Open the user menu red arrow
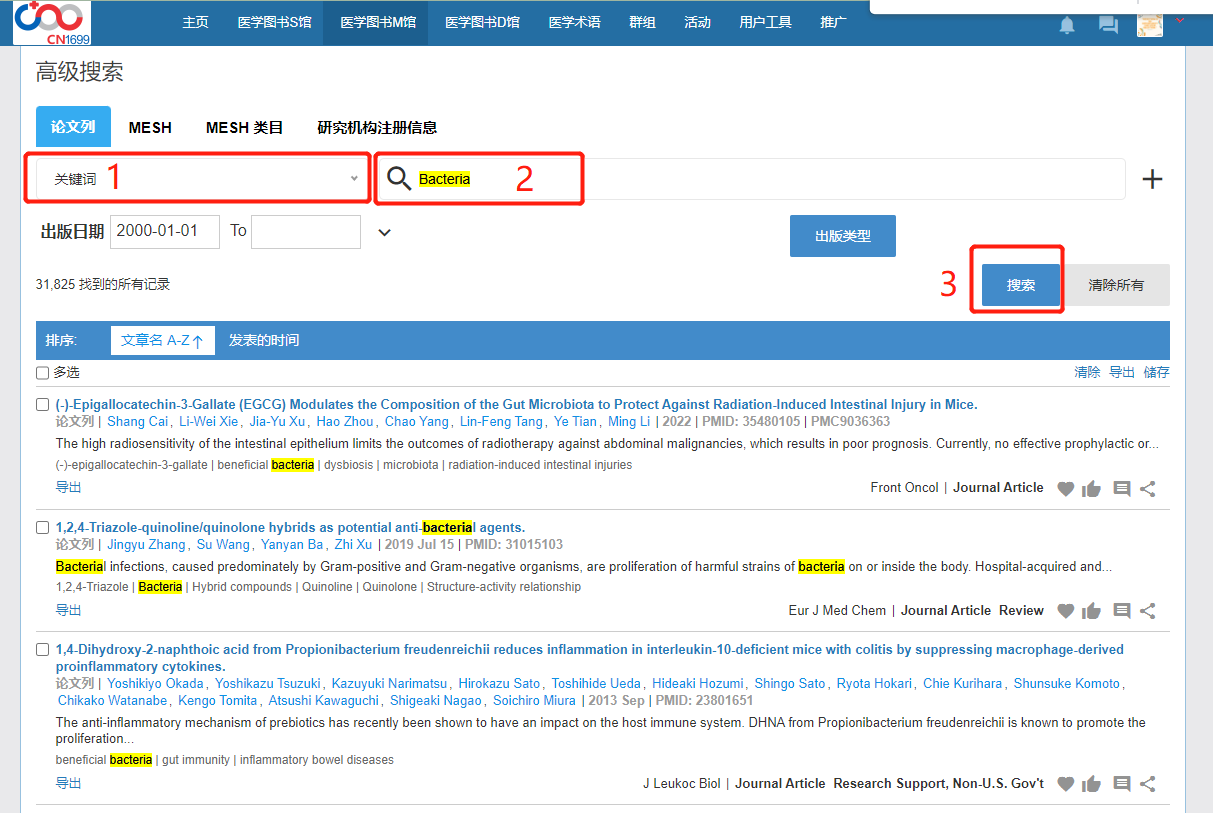The width and height of the screenshot is (1213, 813). tap(1180, 20)
